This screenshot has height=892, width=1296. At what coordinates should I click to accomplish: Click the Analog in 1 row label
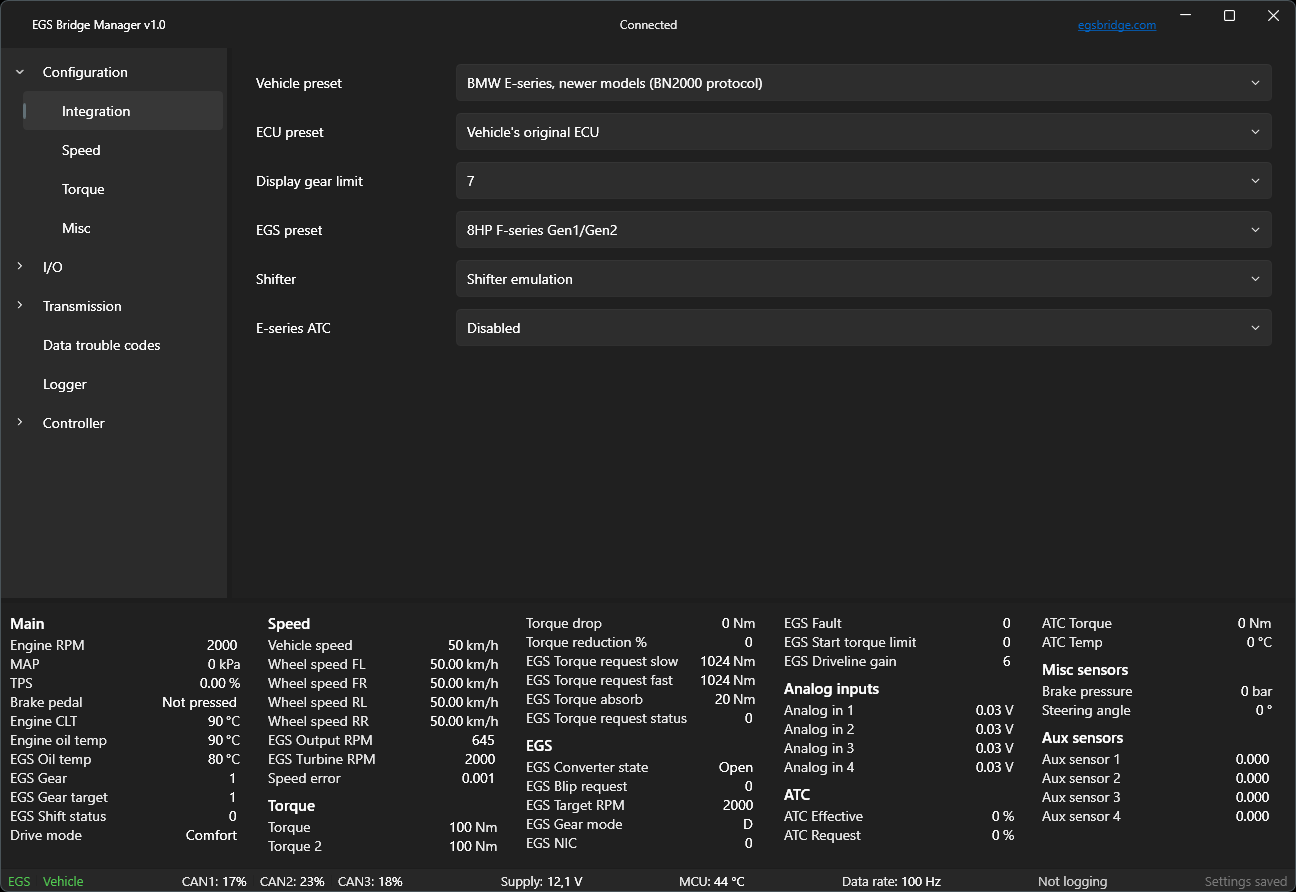tap(819, 710)
